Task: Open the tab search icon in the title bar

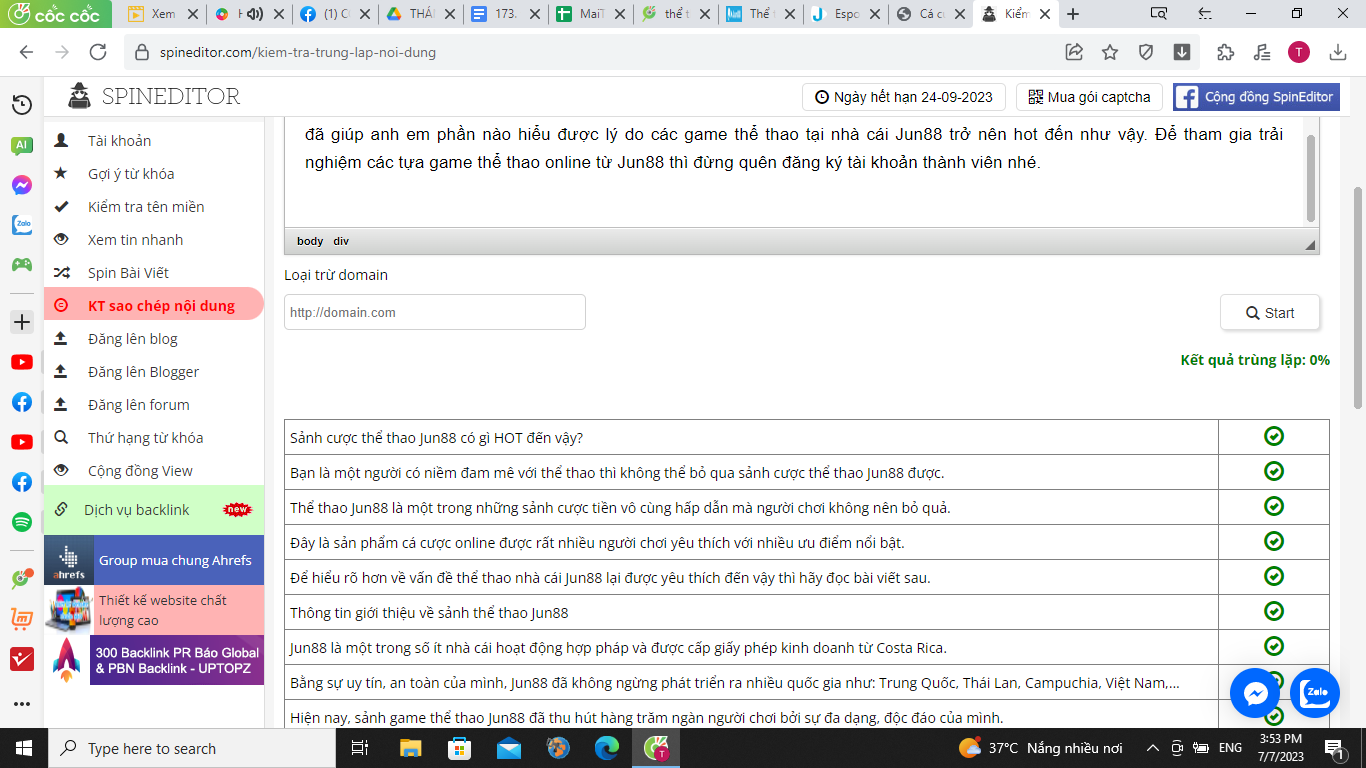Action: tap(1159, 14)
